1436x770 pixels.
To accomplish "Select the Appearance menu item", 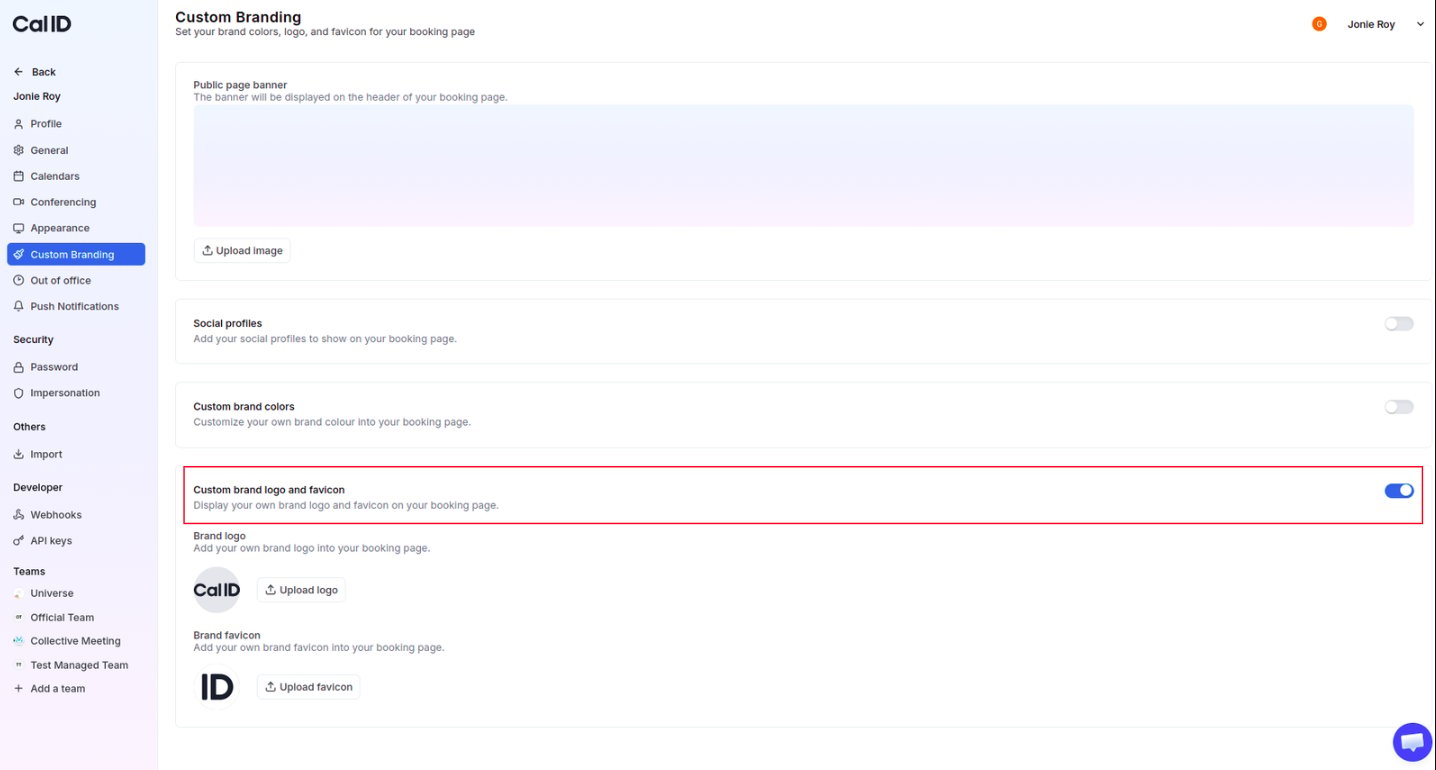I will (x=76, y=228).
